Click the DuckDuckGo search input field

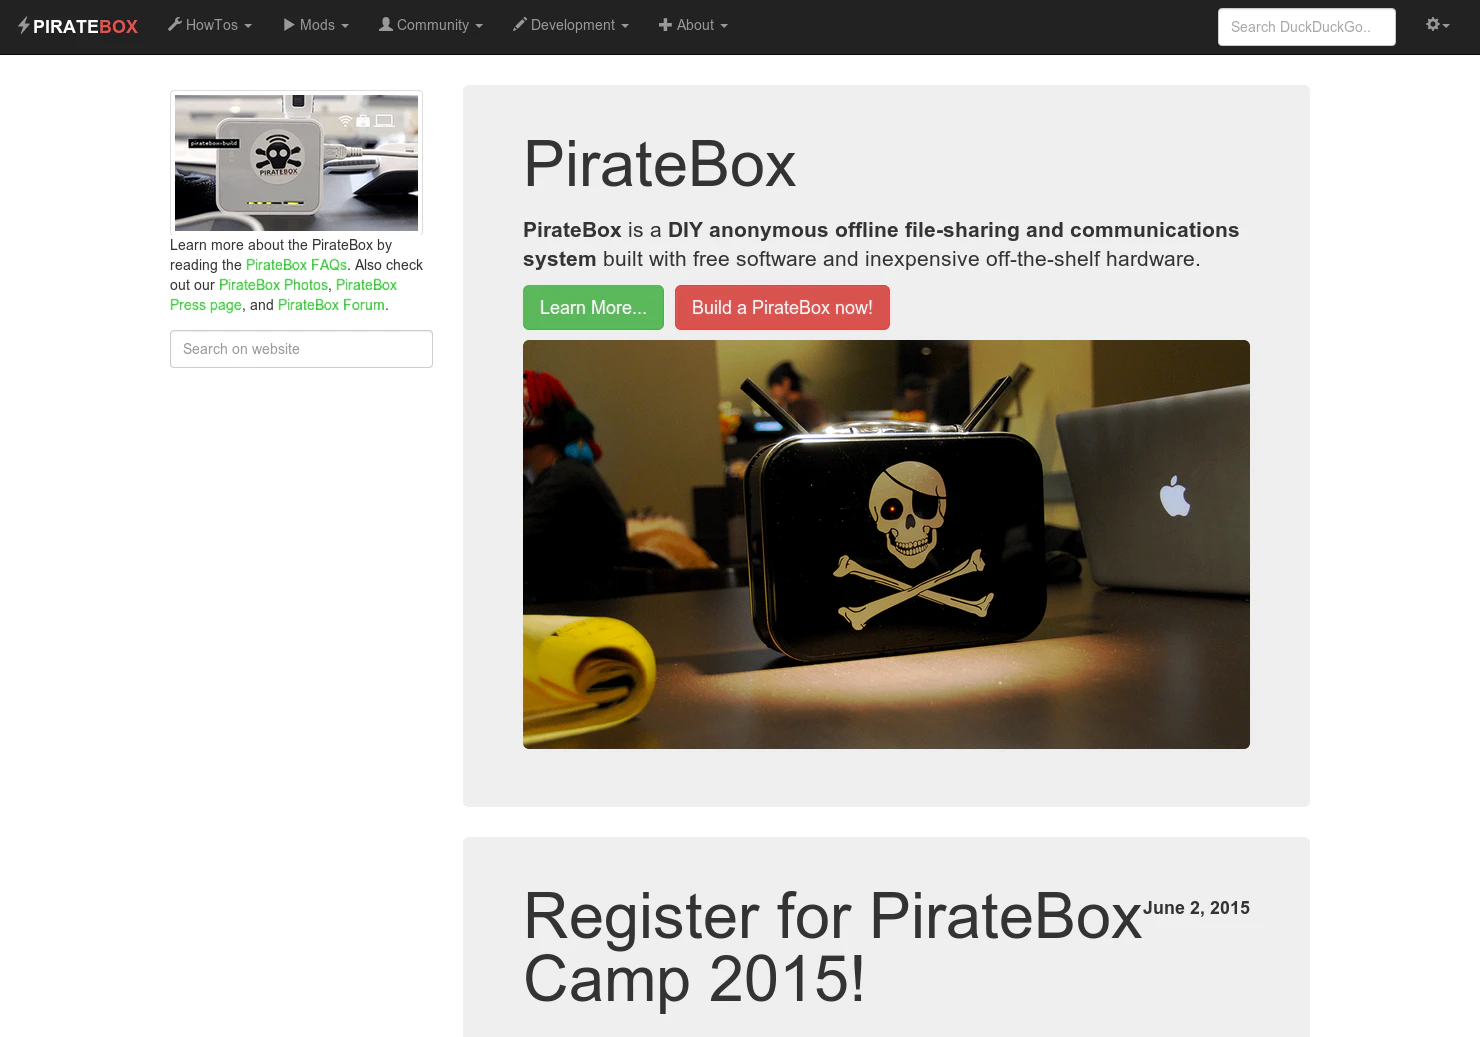tap(1306, 27)
